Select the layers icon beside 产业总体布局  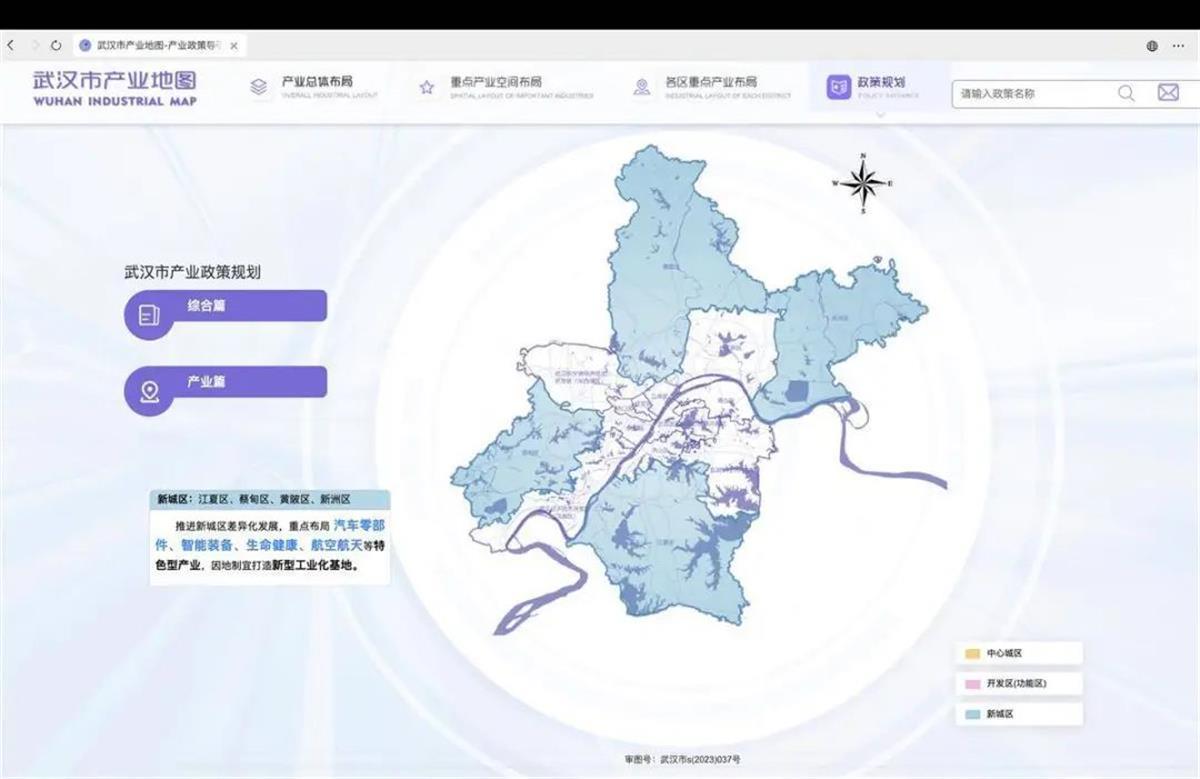point(258,86)
